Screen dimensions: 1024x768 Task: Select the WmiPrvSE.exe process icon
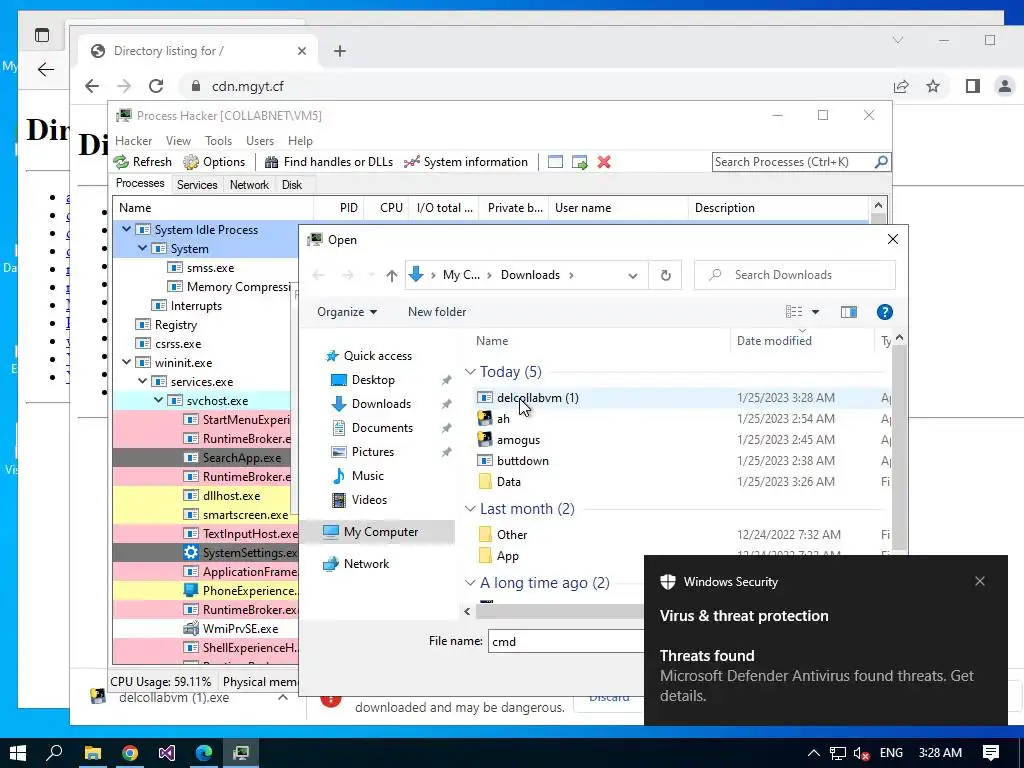[x=191, y=628]
